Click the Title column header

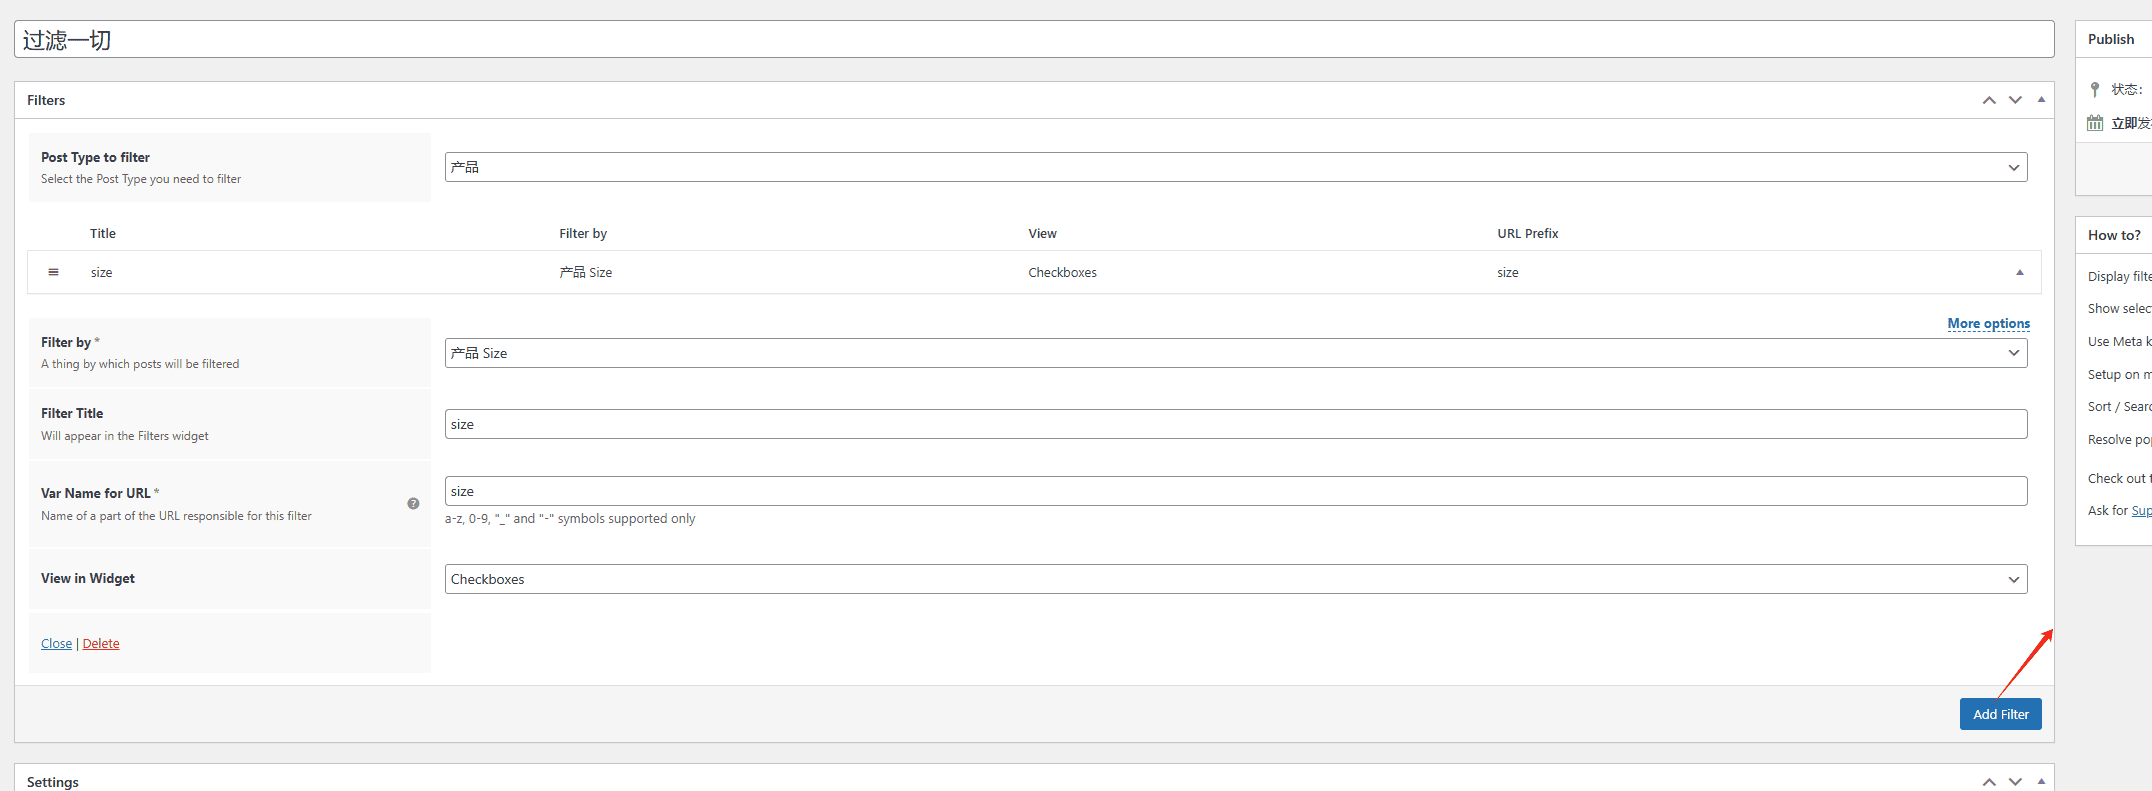(x=103, y=233)
